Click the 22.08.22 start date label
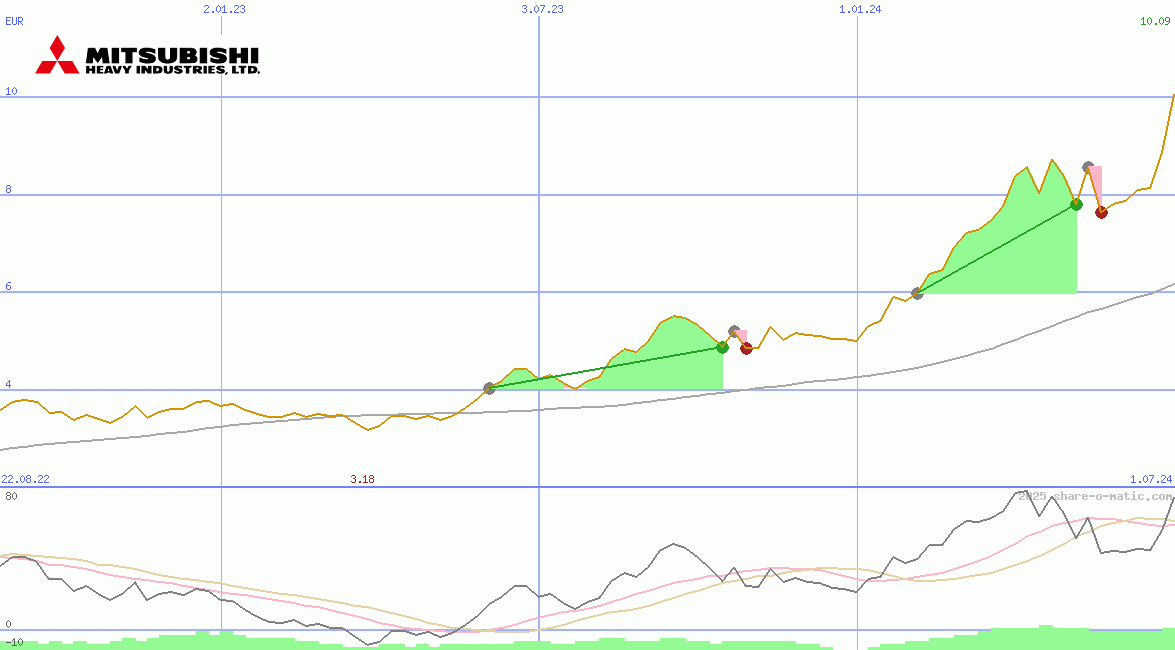1175x650 pixels. pos(25,479)
